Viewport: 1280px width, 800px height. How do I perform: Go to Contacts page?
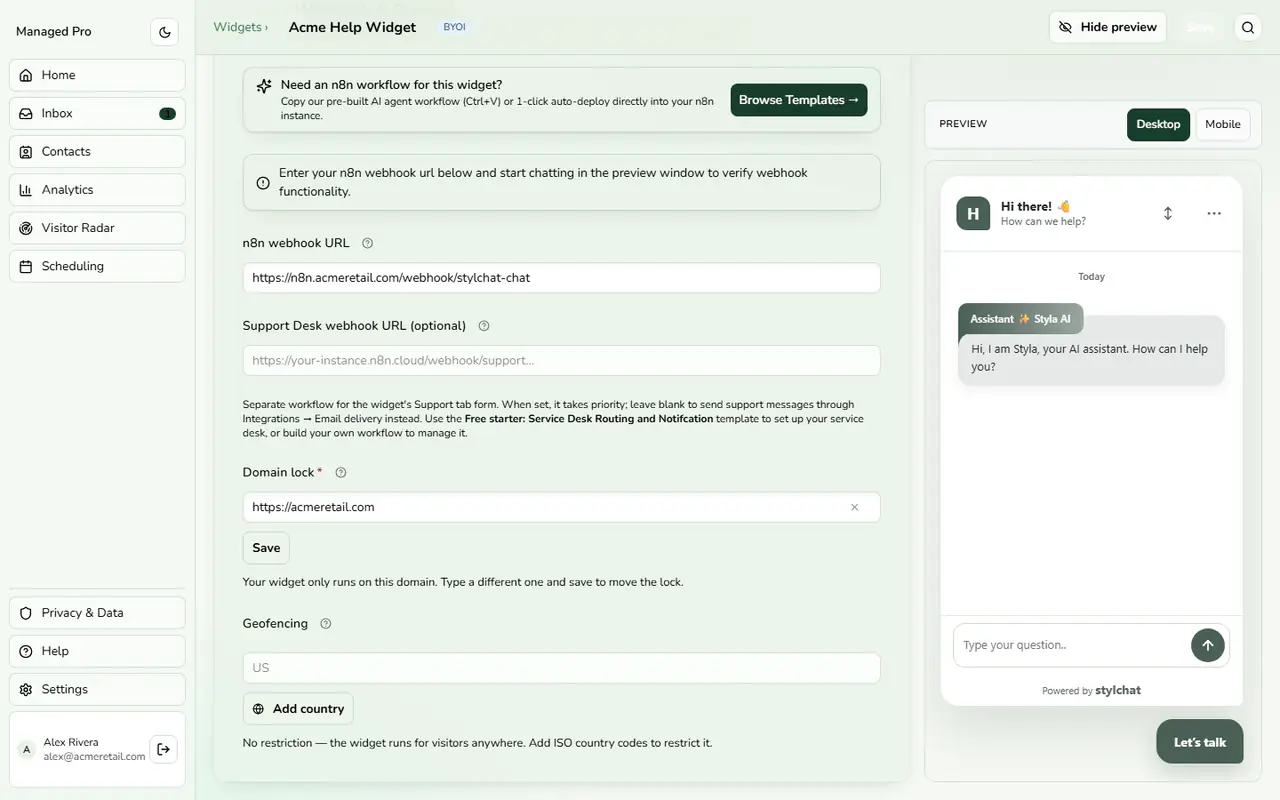(x=97, y=152)
